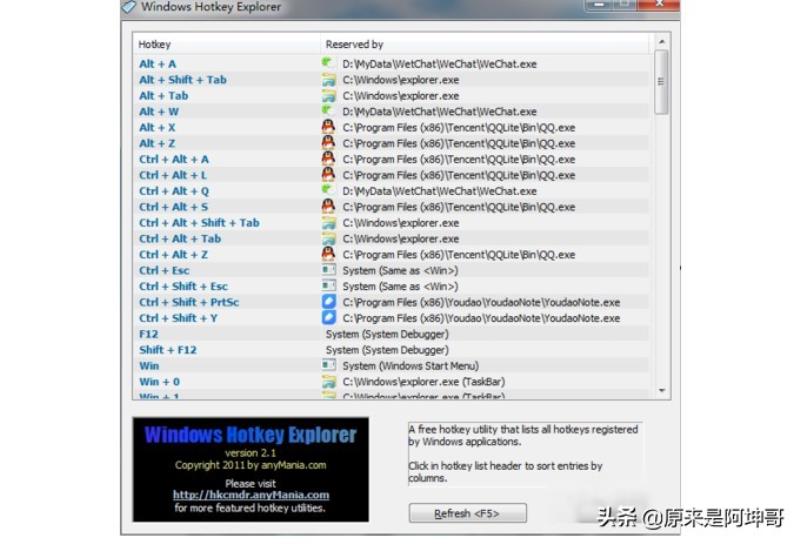Click the scrollbar up arrow
Screen dimensions: 800x544
(661, 41)
